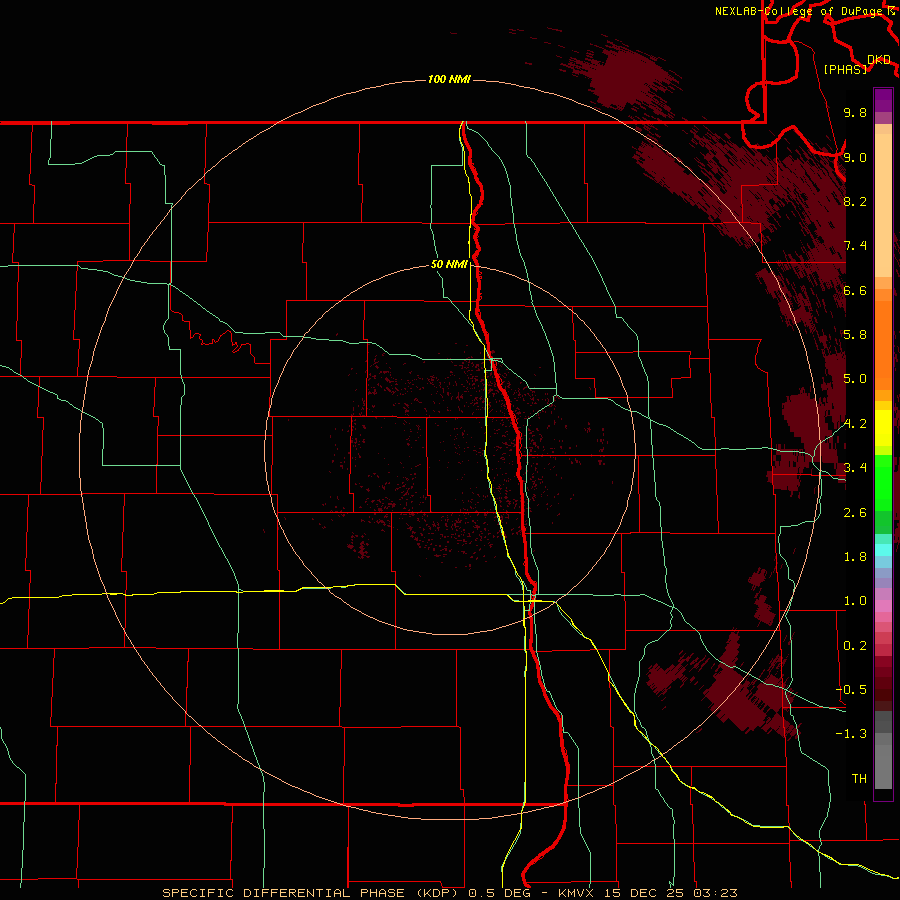Viewport: 900px width, 900px height.
Task: Click the 4.2 scale value
Action: 855,424
